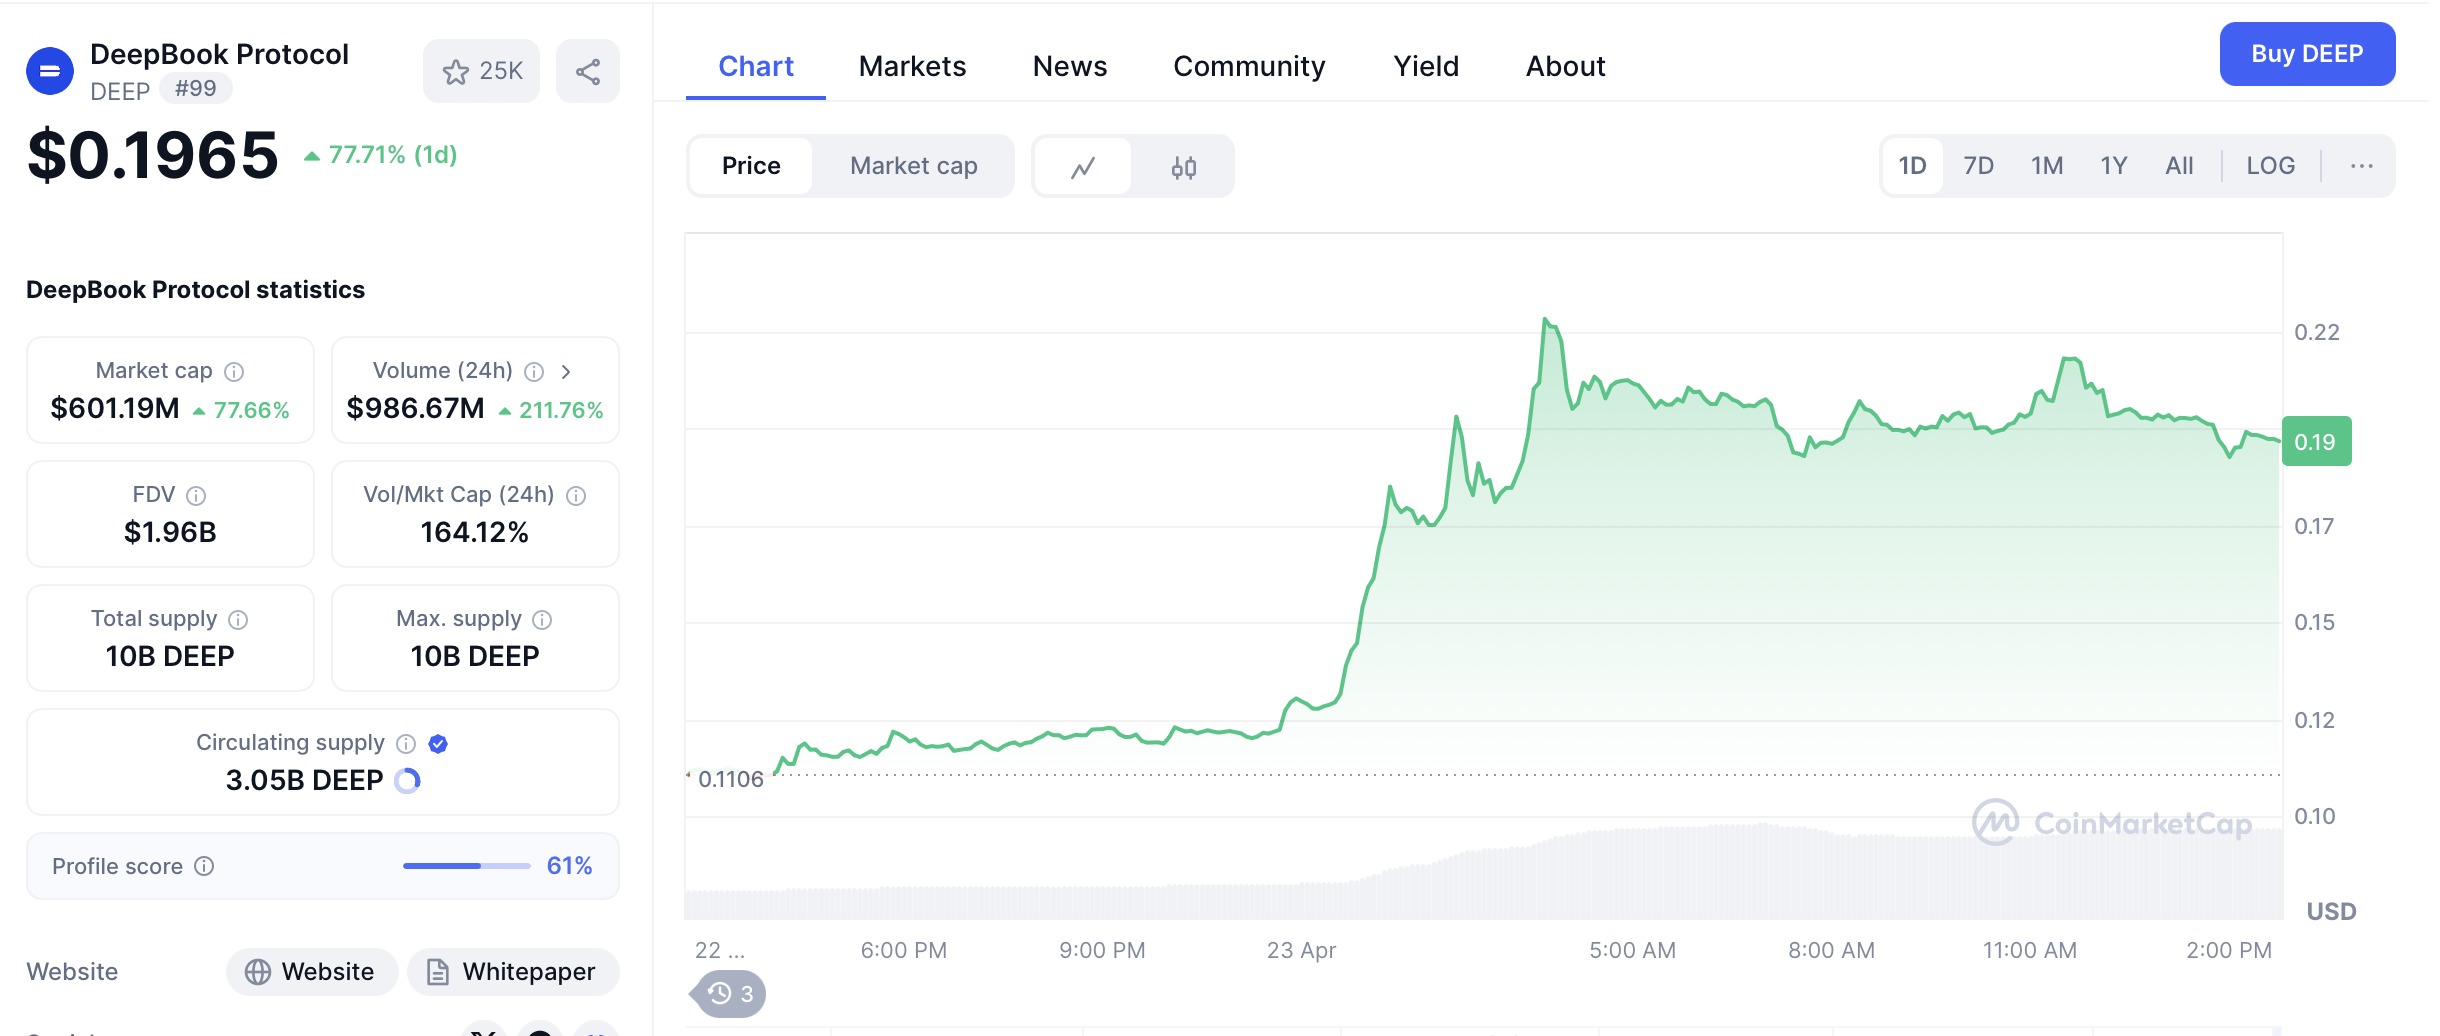Image resolution: width=2440 pixels, height=1036 pixels.
Task: Open the chart more options menu
Action: tap(2361, 166)
